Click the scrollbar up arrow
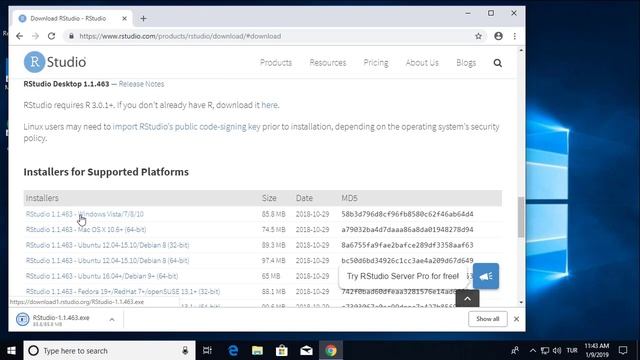 (521, 50)
